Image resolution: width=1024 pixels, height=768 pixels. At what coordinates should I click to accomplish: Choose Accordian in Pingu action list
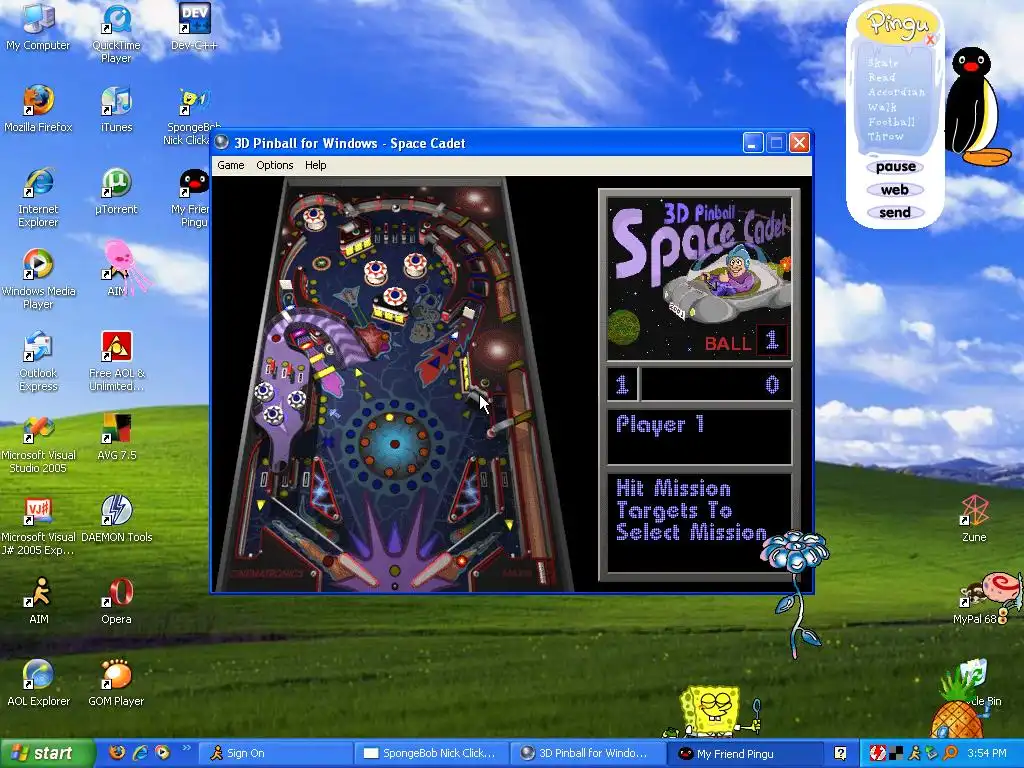click(x=896, y=92)
